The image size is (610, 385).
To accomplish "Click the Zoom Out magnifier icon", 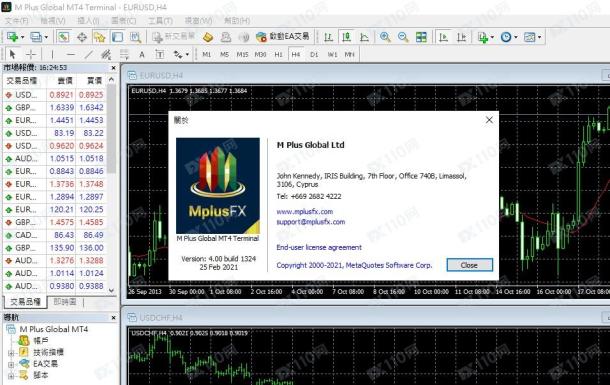I will point(403,37).
